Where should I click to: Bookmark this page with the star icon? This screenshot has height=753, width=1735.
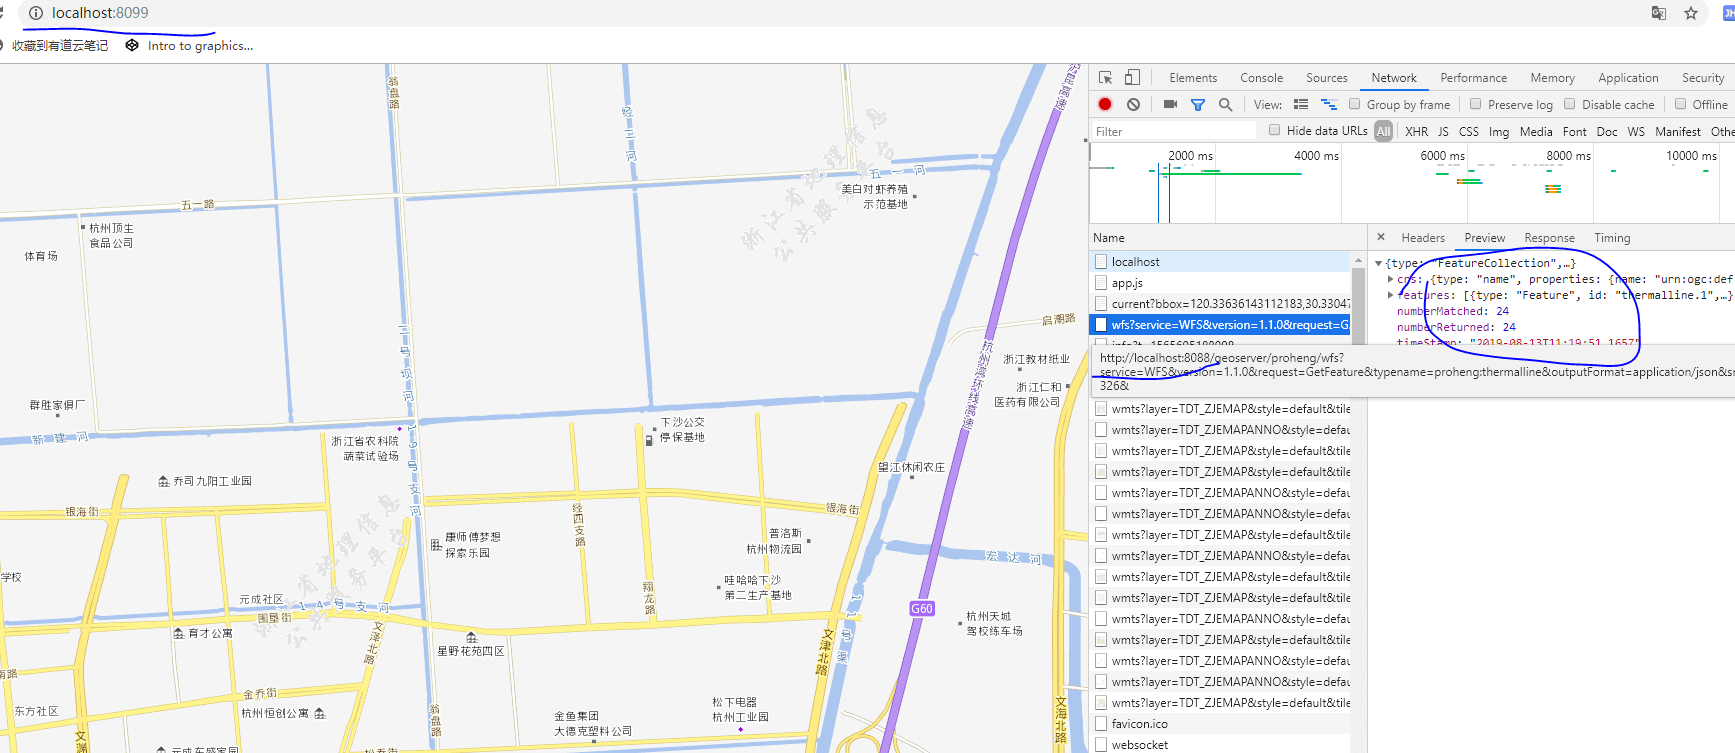coord(1691,13)
